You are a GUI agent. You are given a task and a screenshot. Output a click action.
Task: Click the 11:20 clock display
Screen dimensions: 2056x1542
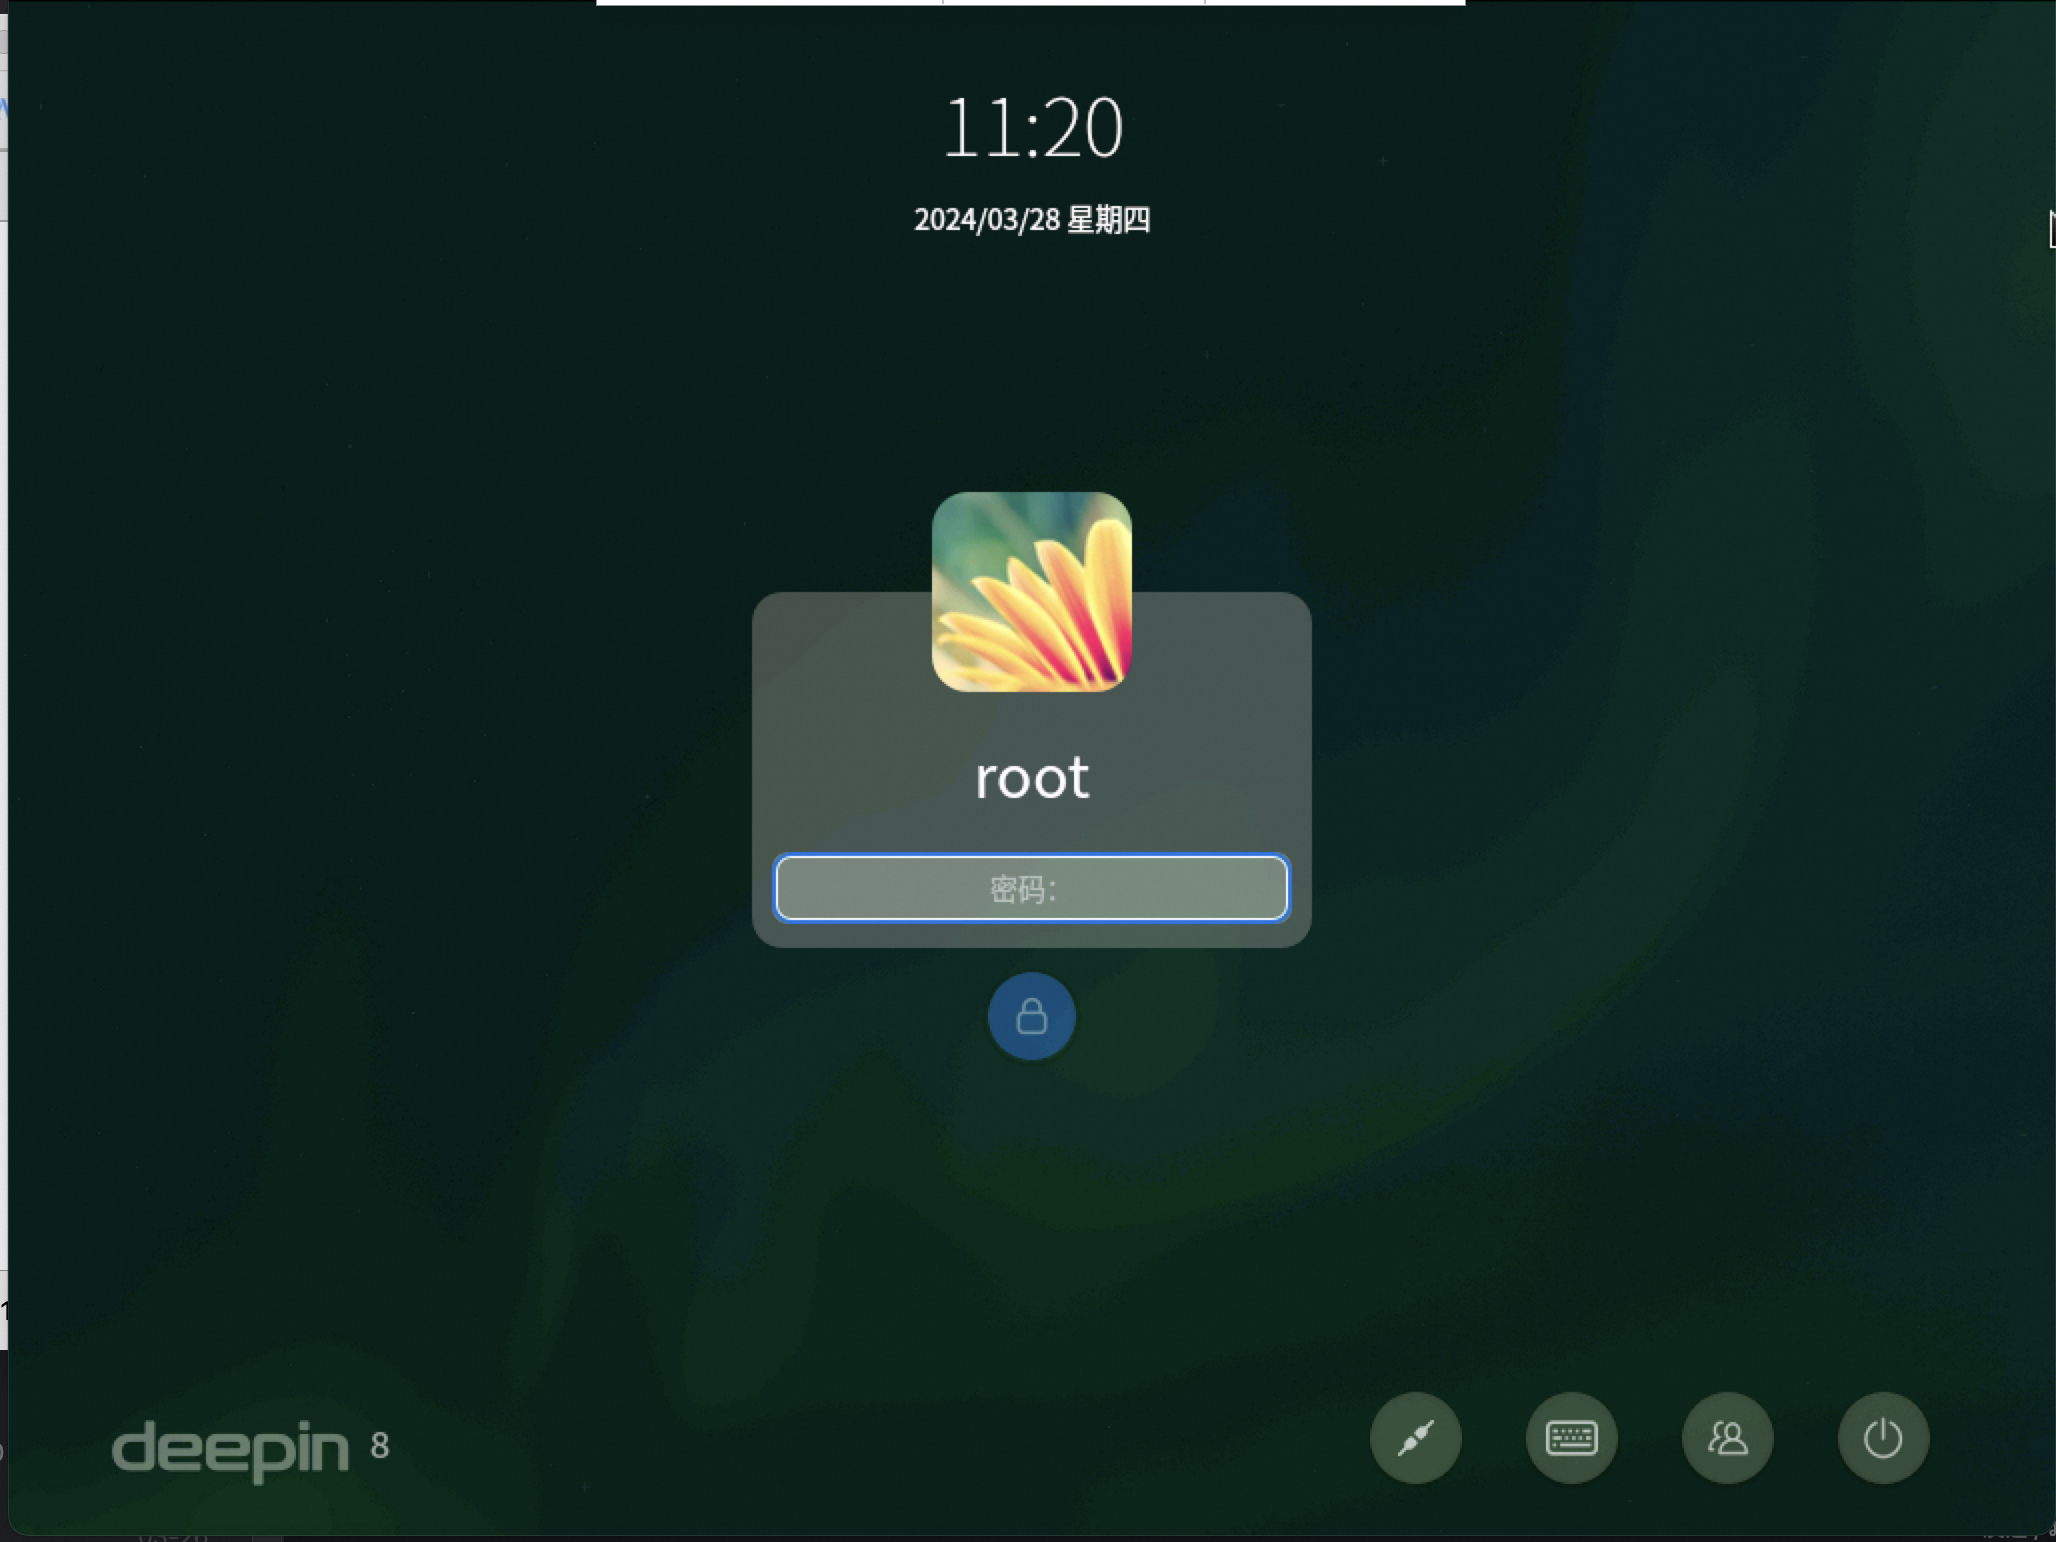1032,128
